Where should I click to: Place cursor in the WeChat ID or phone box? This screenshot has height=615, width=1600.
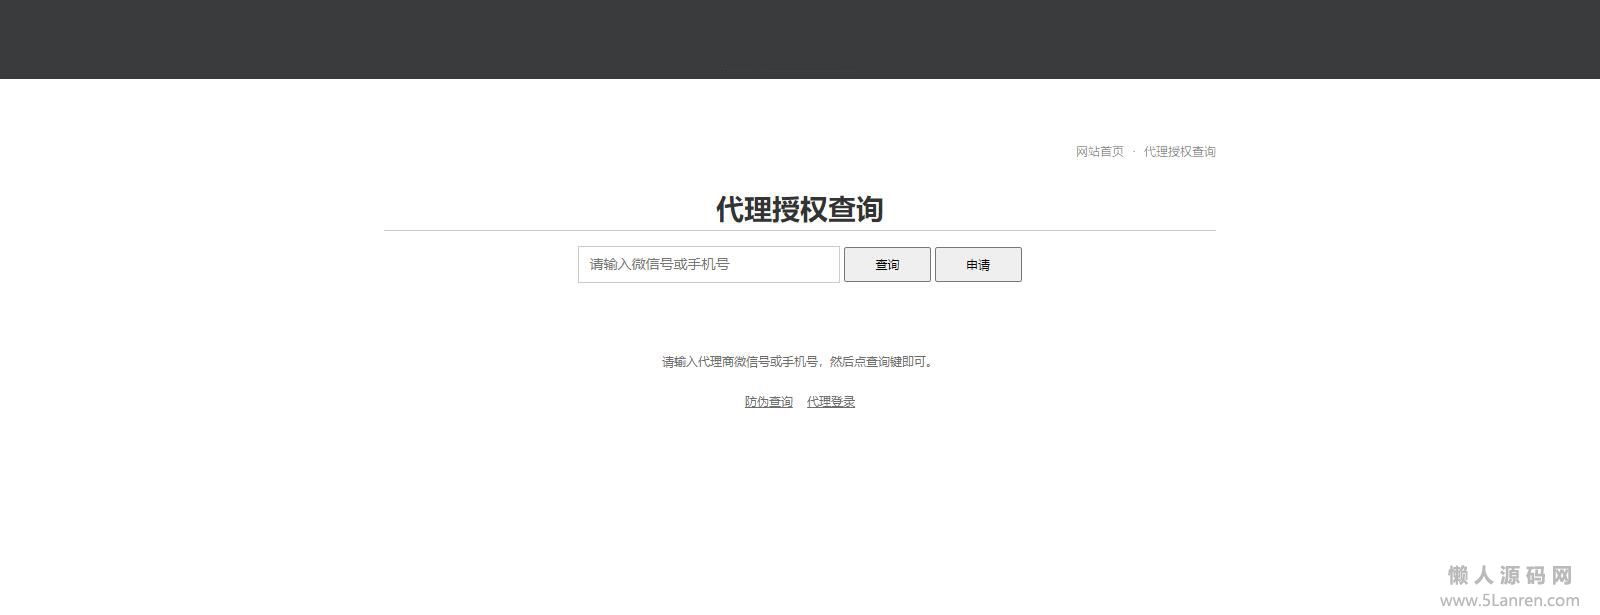[708, 265]
